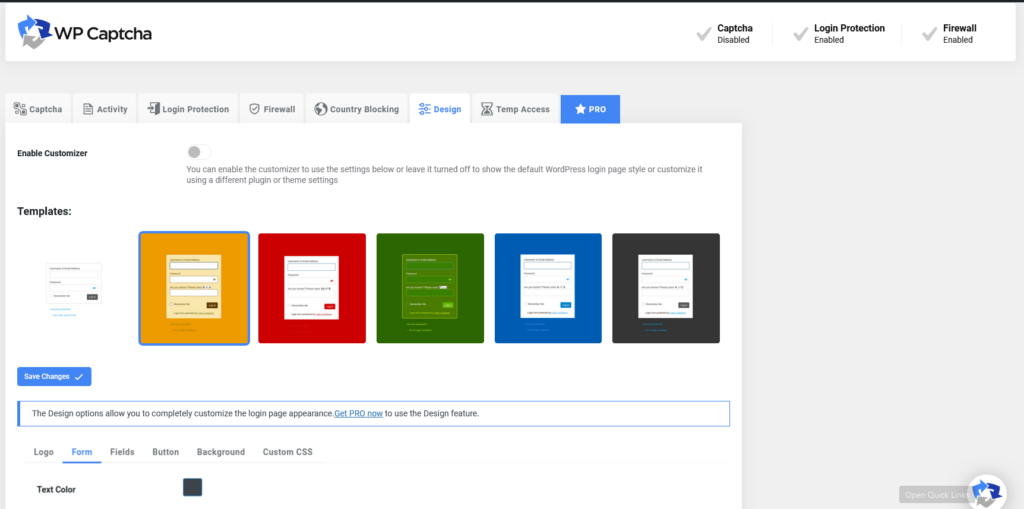Switch to the Logo design sub-tab
Viewport: 1024px width, 509px height.
[x=44, y=452]
